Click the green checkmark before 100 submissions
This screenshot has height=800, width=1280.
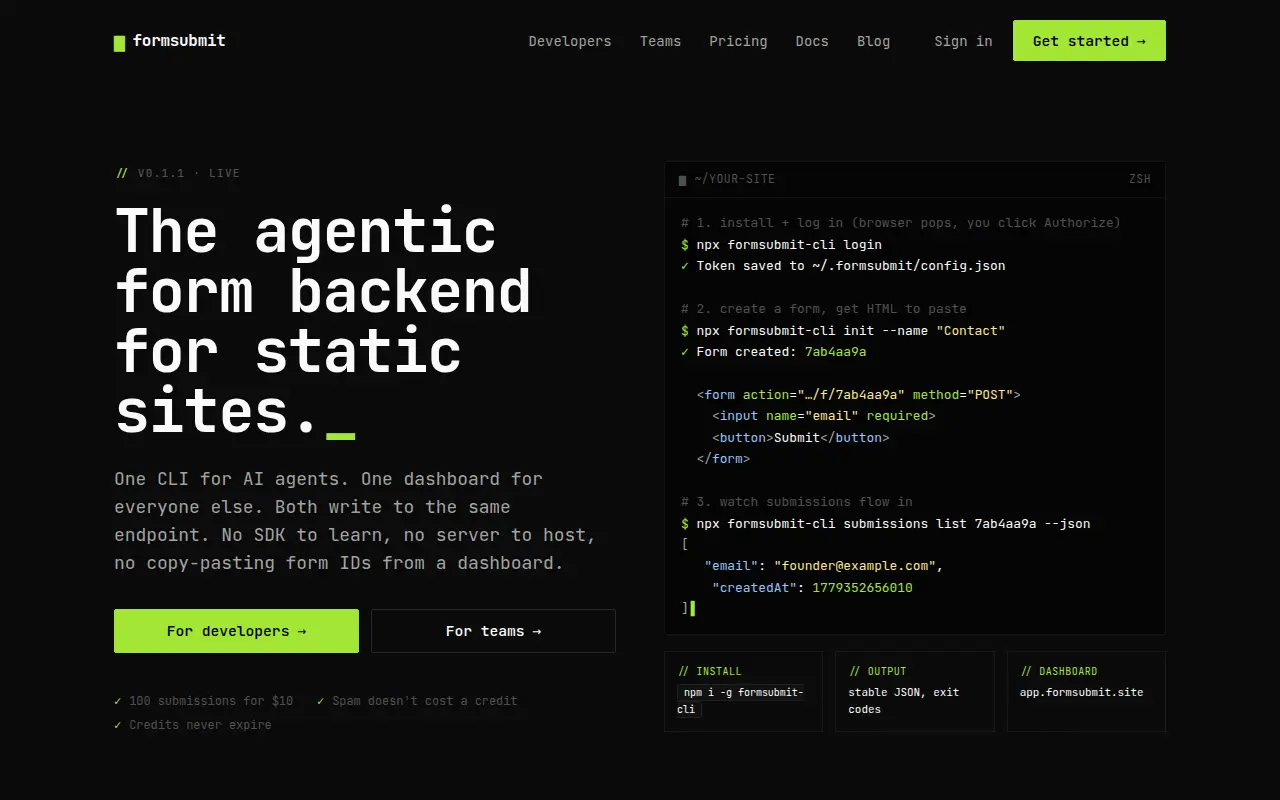pos(118,701)
